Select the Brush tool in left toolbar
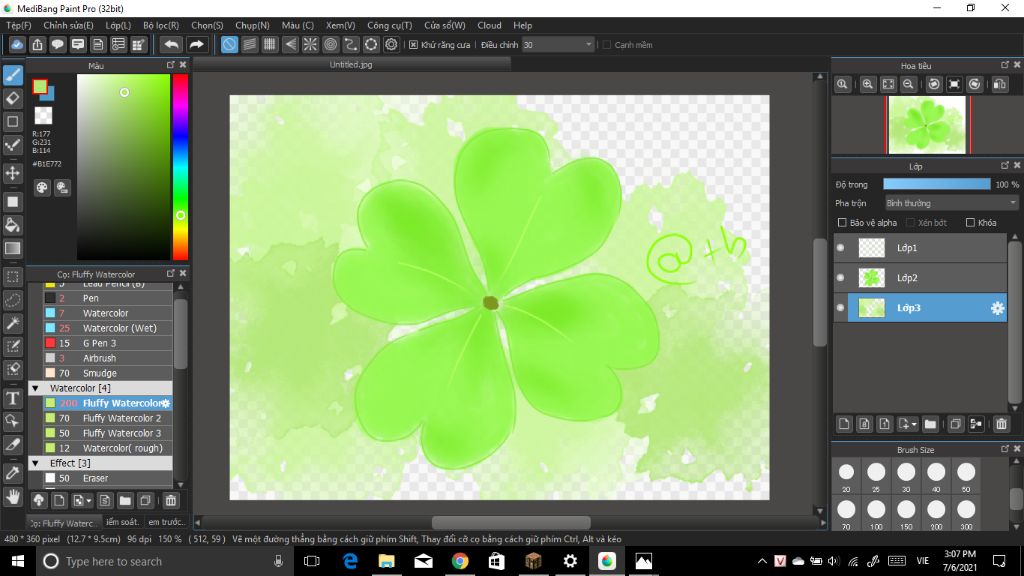 12,74
